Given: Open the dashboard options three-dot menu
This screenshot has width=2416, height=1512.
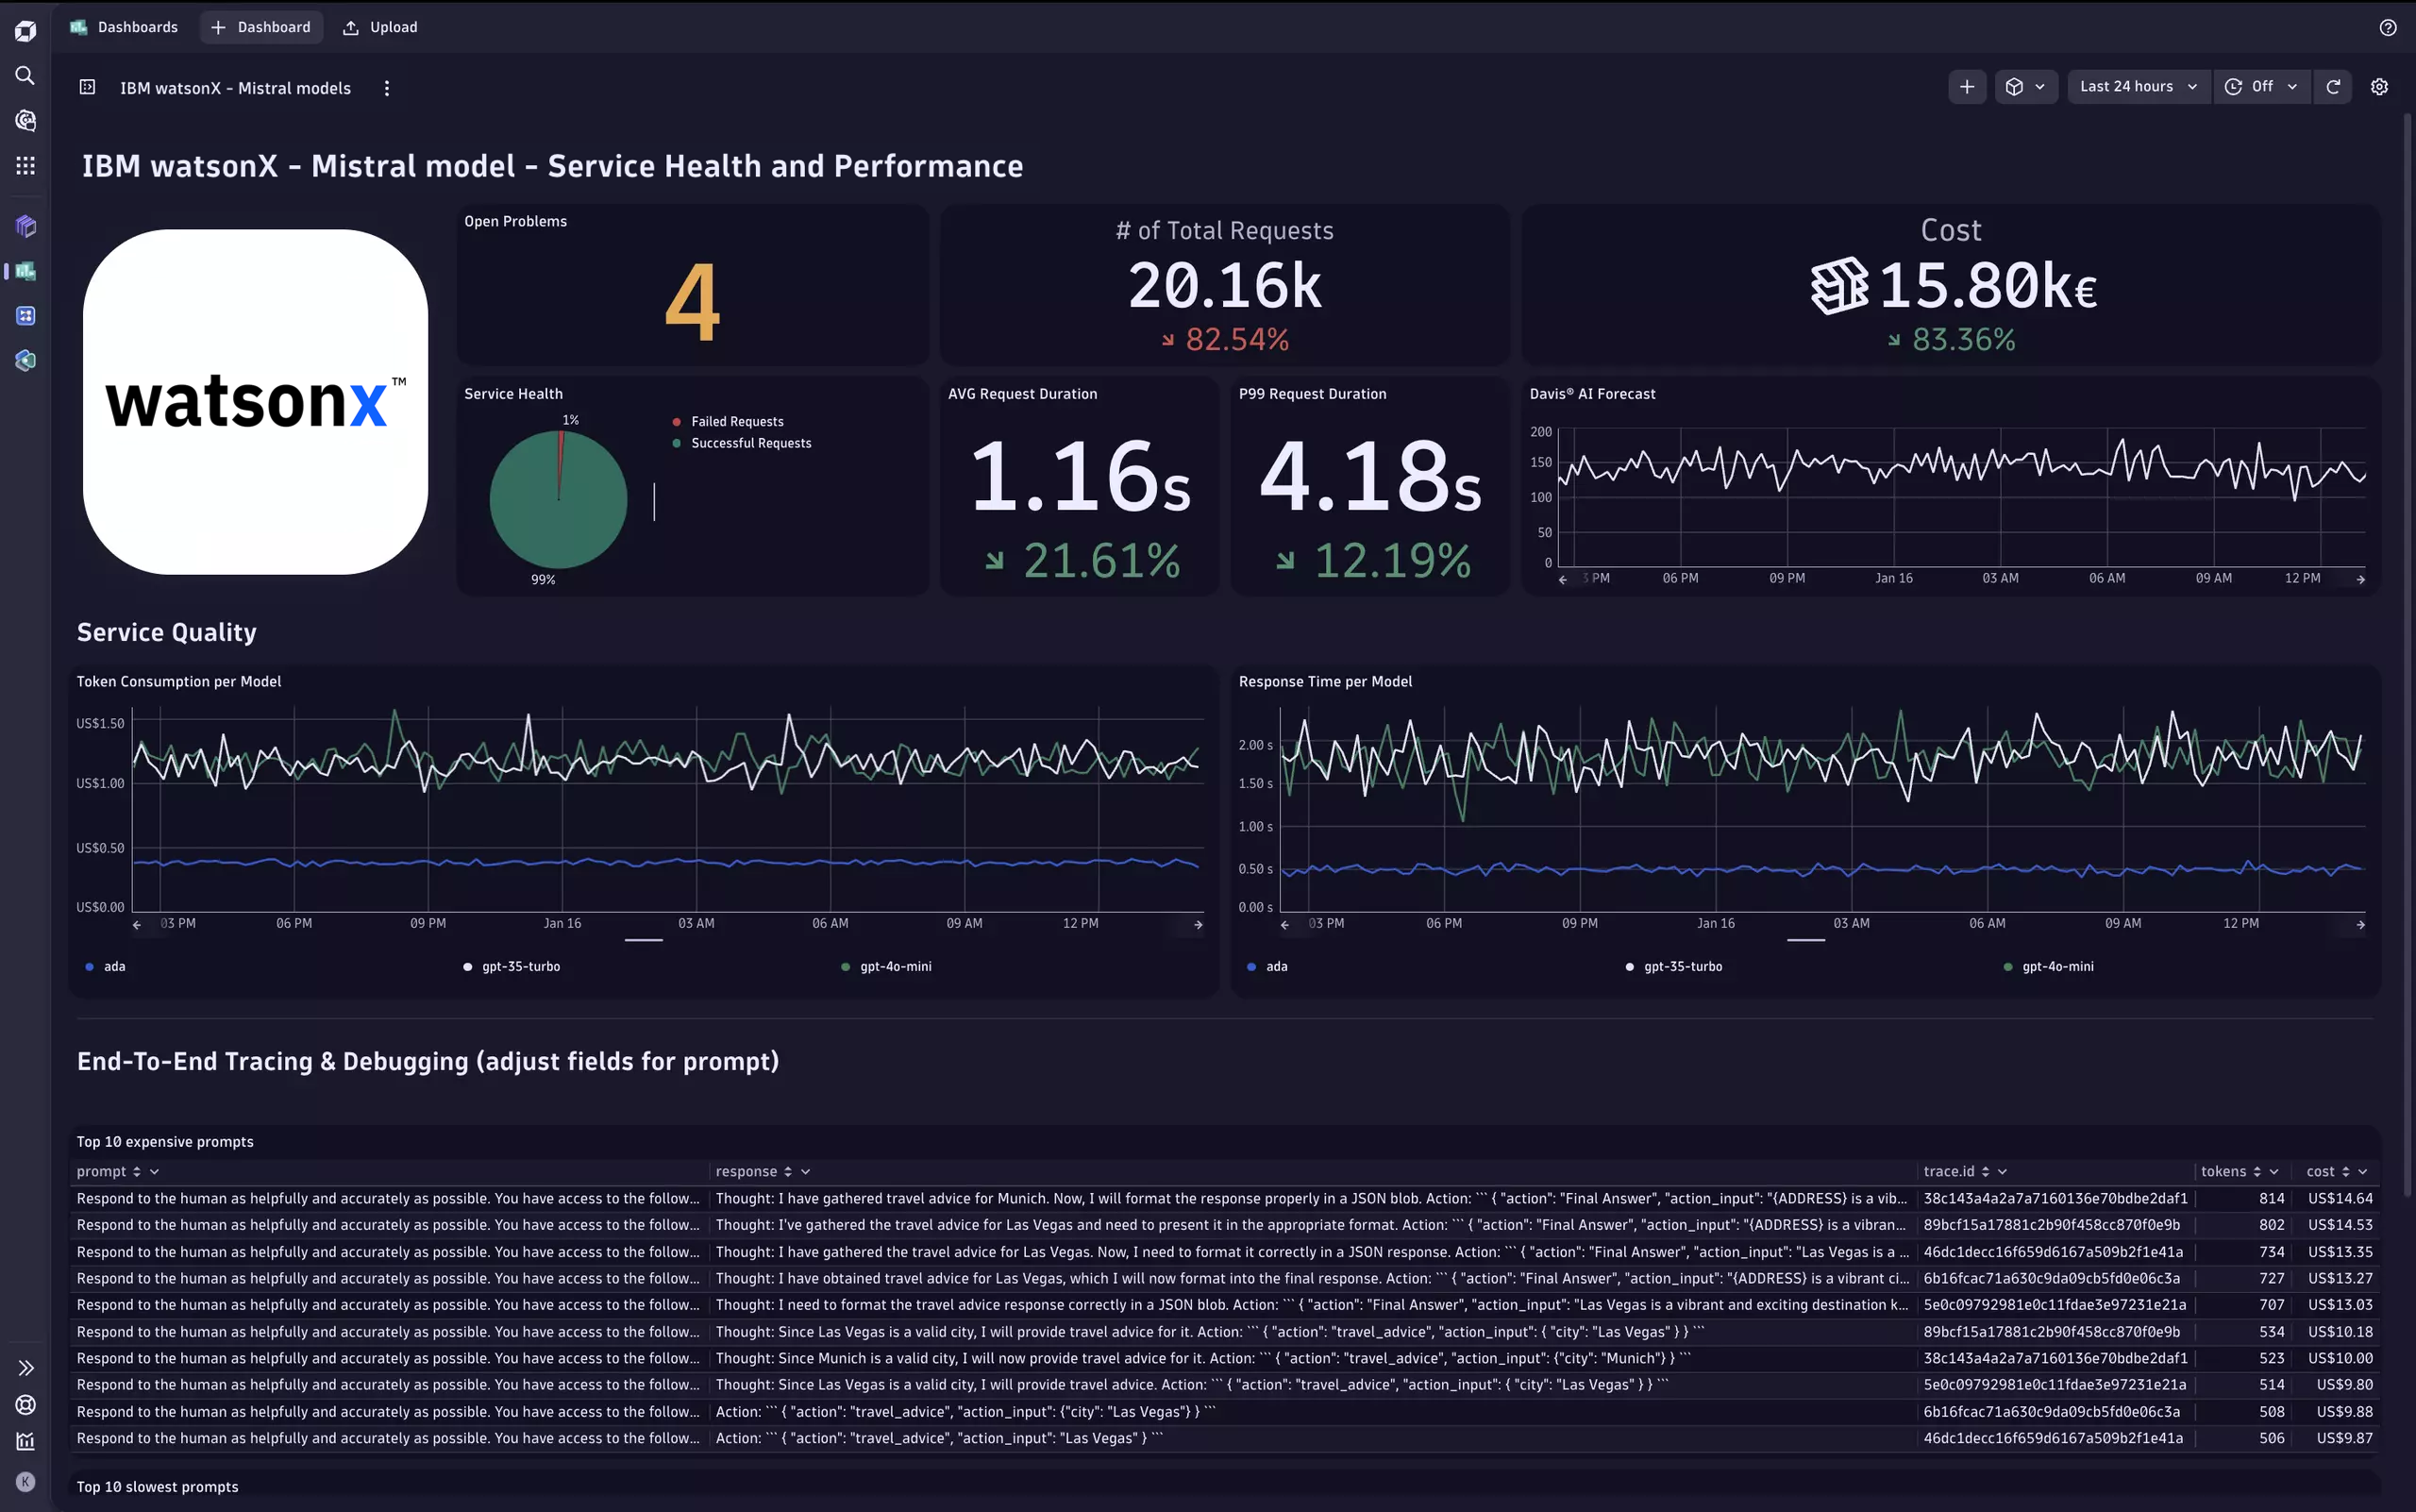Looking at the screenshot, I should pos(387,88).
